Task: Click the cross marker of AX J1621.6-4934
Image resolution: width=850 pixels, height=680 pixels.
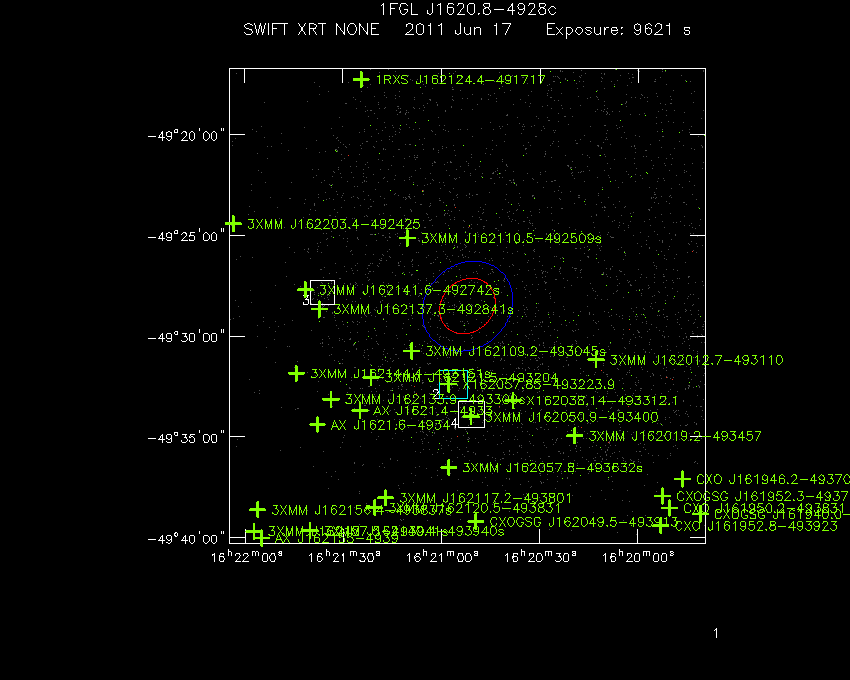Action: pyautogui.click(x=317, y=425)
